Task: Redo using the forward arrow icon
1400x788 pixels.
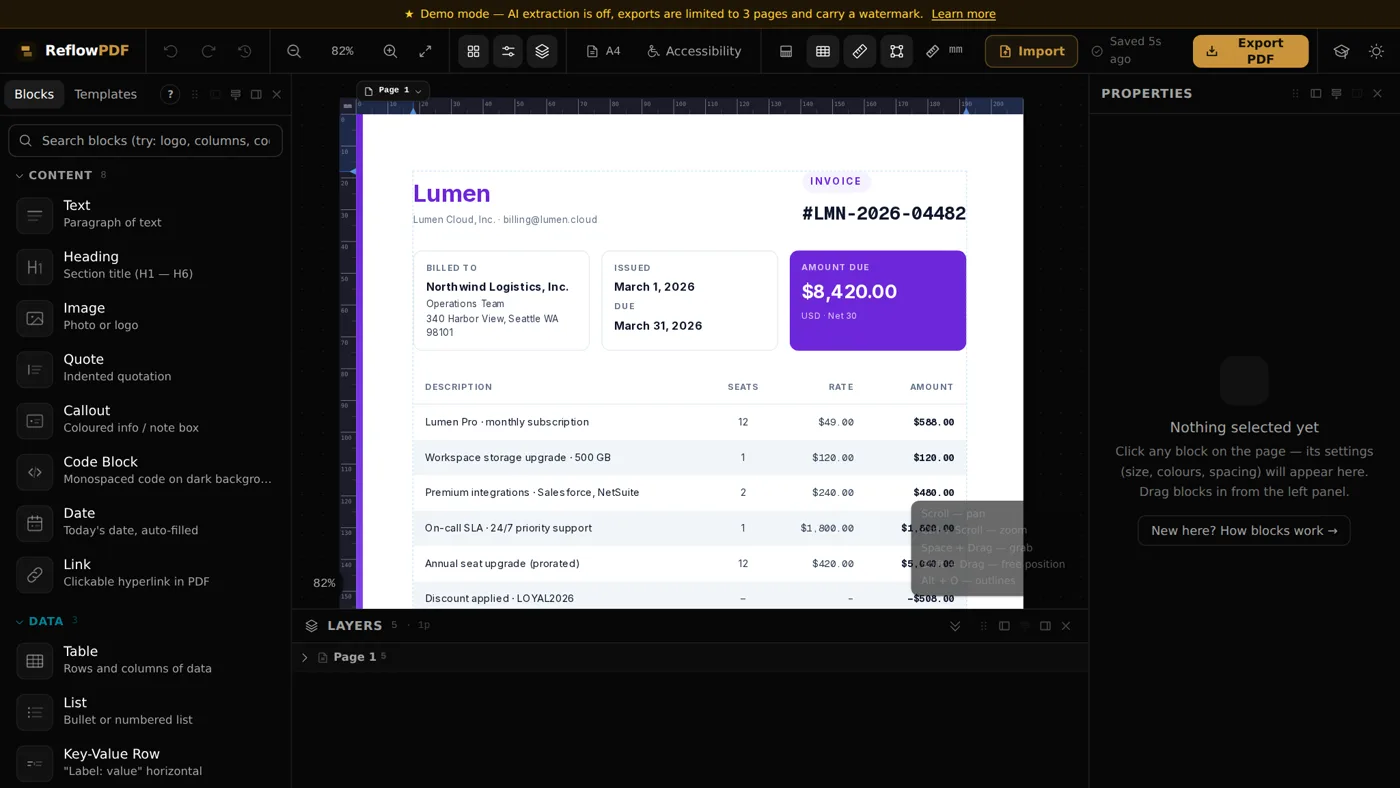Action: click(208, 51)
